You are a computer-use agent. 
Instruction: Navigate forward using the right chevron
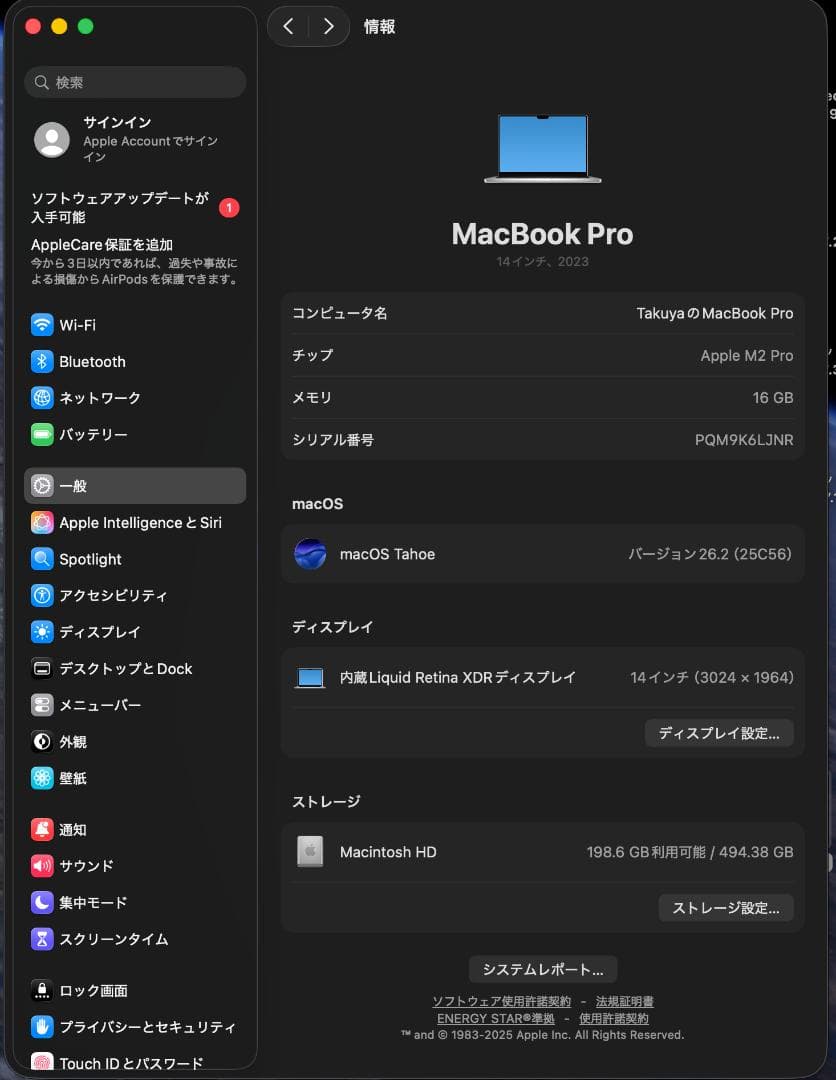click(x=328, y=27)
